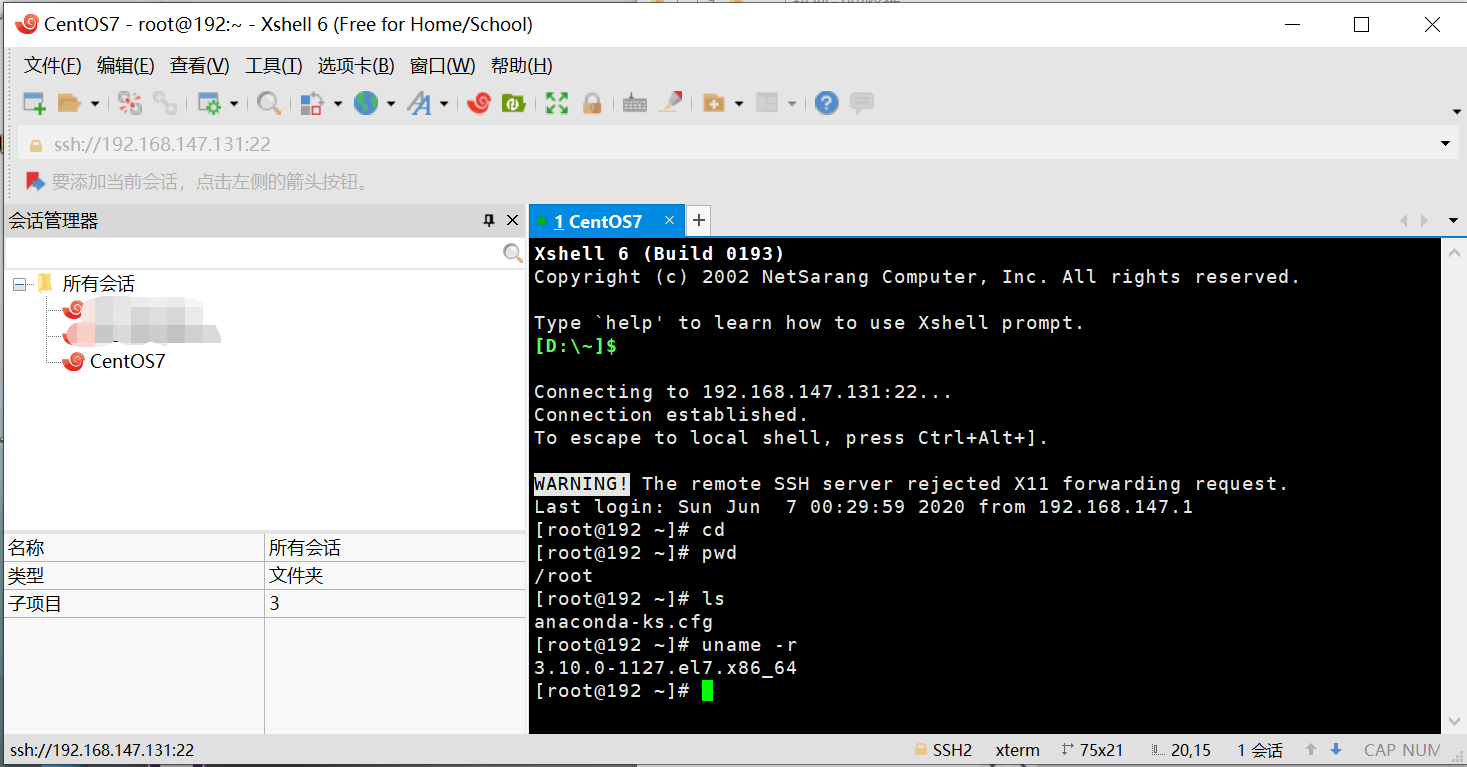Open the address bar history dropdown

tap(1445, 144)
